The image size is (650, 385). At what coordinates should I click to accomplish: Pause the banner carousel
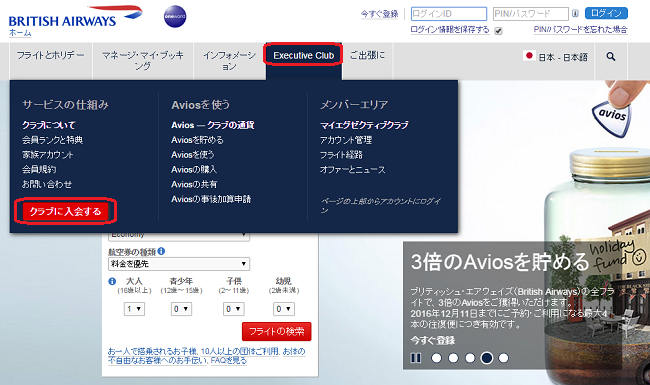415,358
